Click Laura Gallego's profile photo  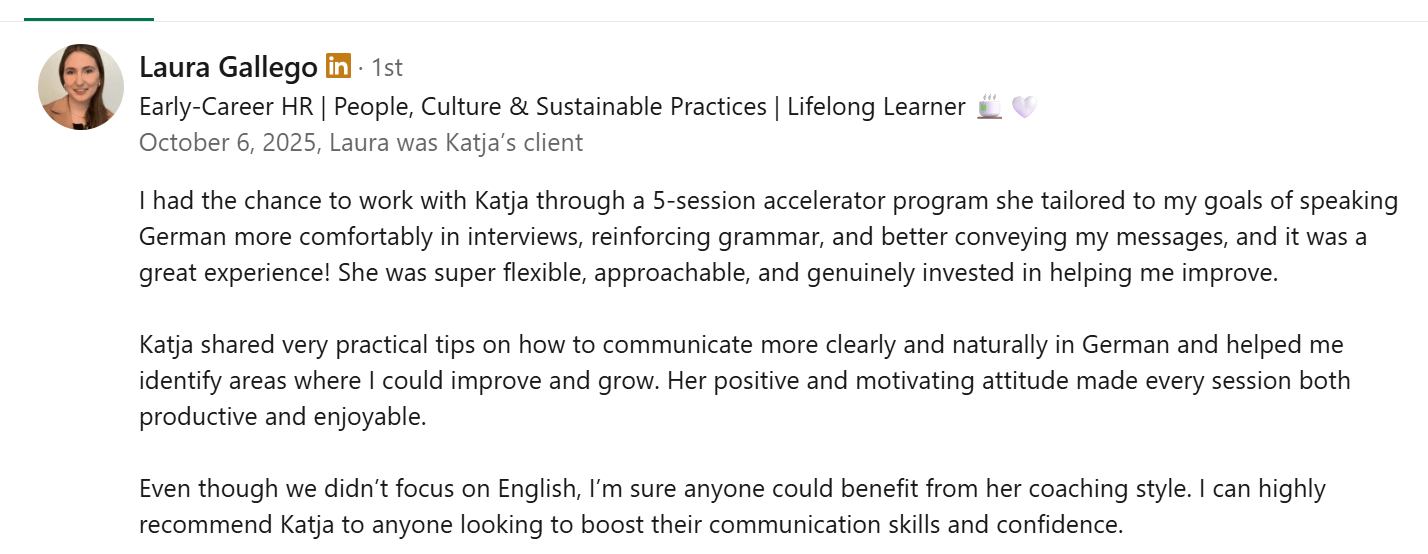81,87
